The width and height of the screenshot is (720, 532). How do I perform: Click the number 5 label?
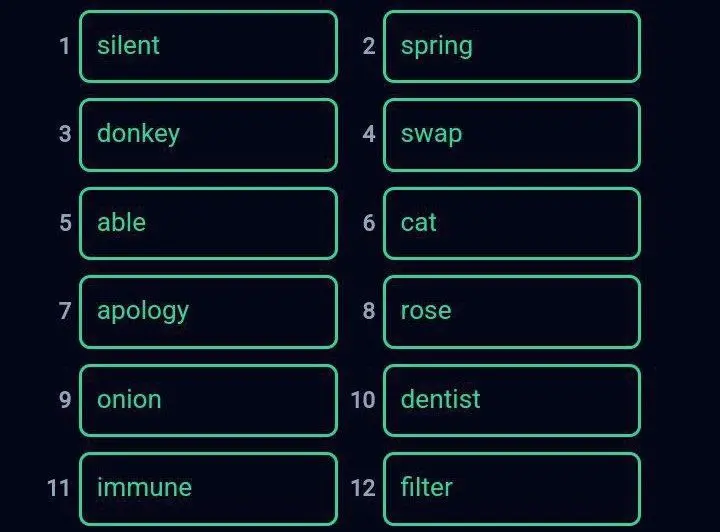tap(66, 223)
